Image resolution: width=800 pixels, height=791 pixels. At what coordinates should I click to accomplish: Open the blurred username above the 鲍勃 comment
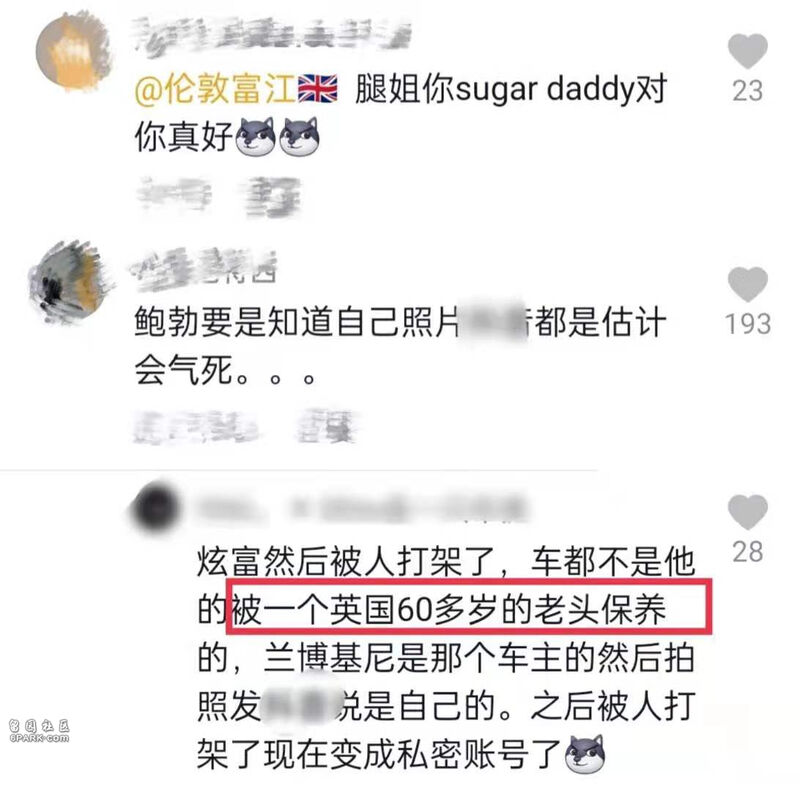click(x=203, y=268)
